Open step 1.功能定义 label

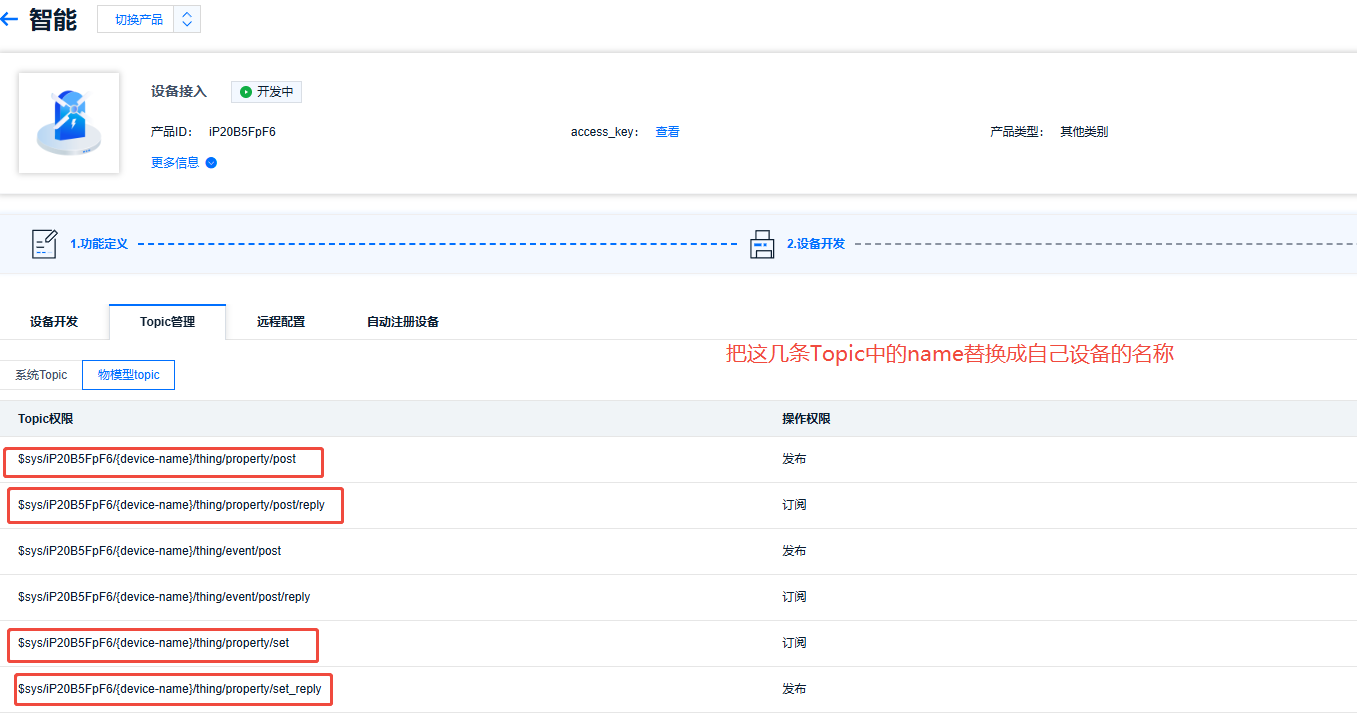[x=99, y=244]
